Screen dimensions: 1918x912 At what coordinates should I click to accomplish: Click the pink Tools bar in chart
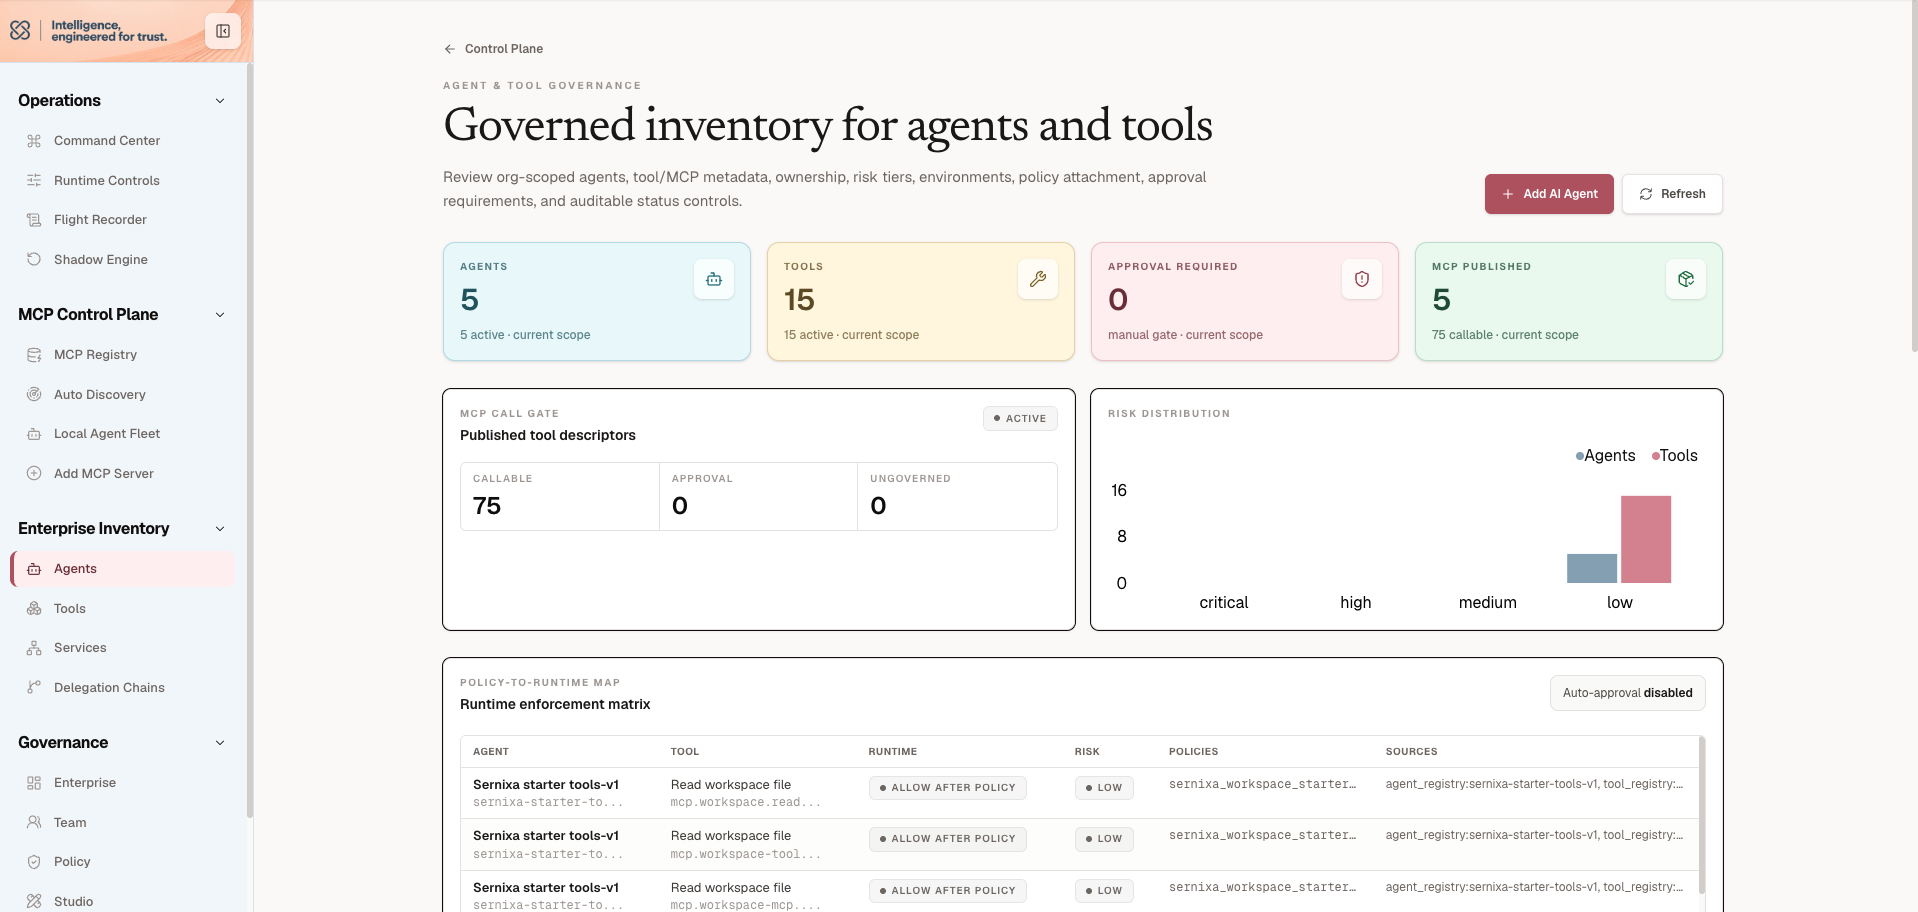1646,539
